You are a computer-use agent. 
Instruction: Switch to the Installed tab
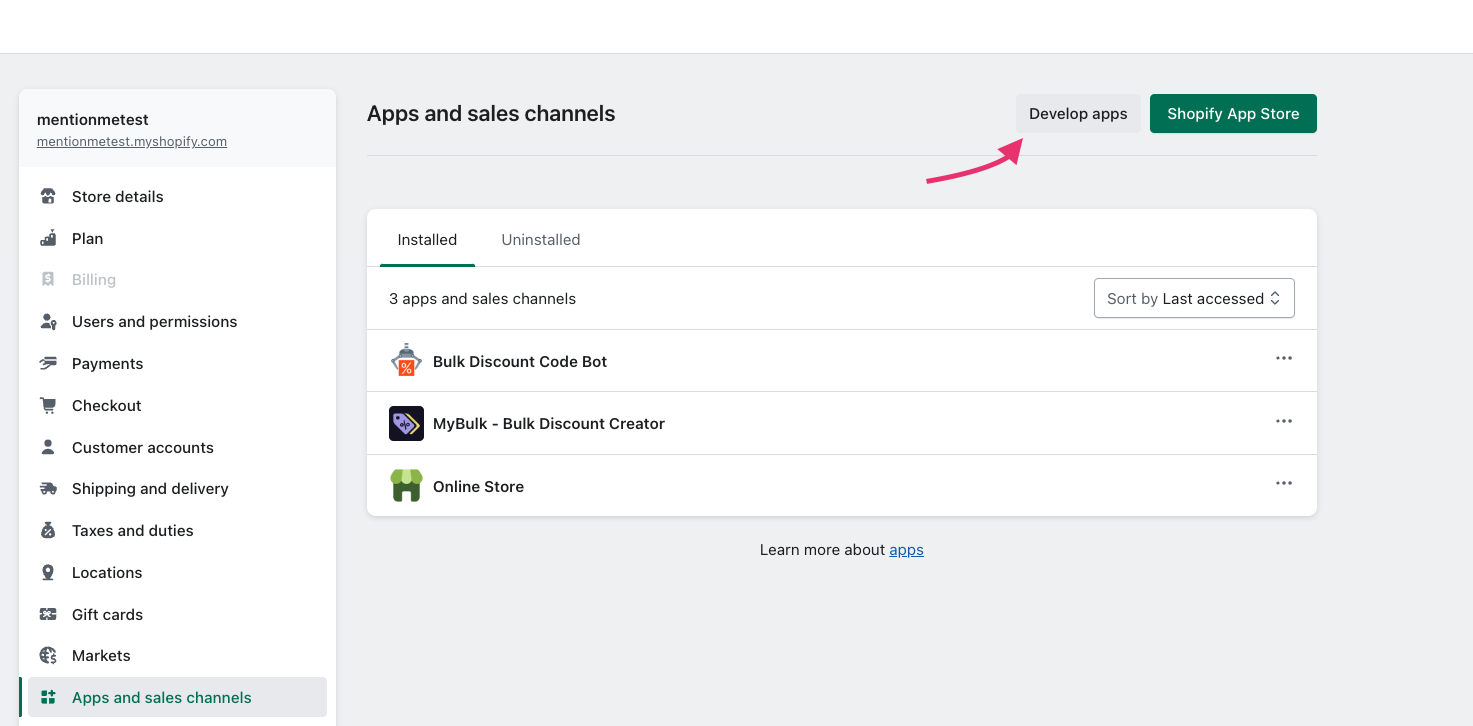pos(427,240)
